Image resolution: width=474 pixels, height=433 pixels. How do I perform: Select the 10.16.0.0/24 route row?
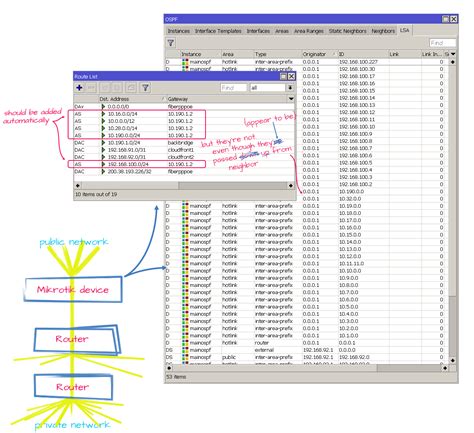click(x=184, y=114)
